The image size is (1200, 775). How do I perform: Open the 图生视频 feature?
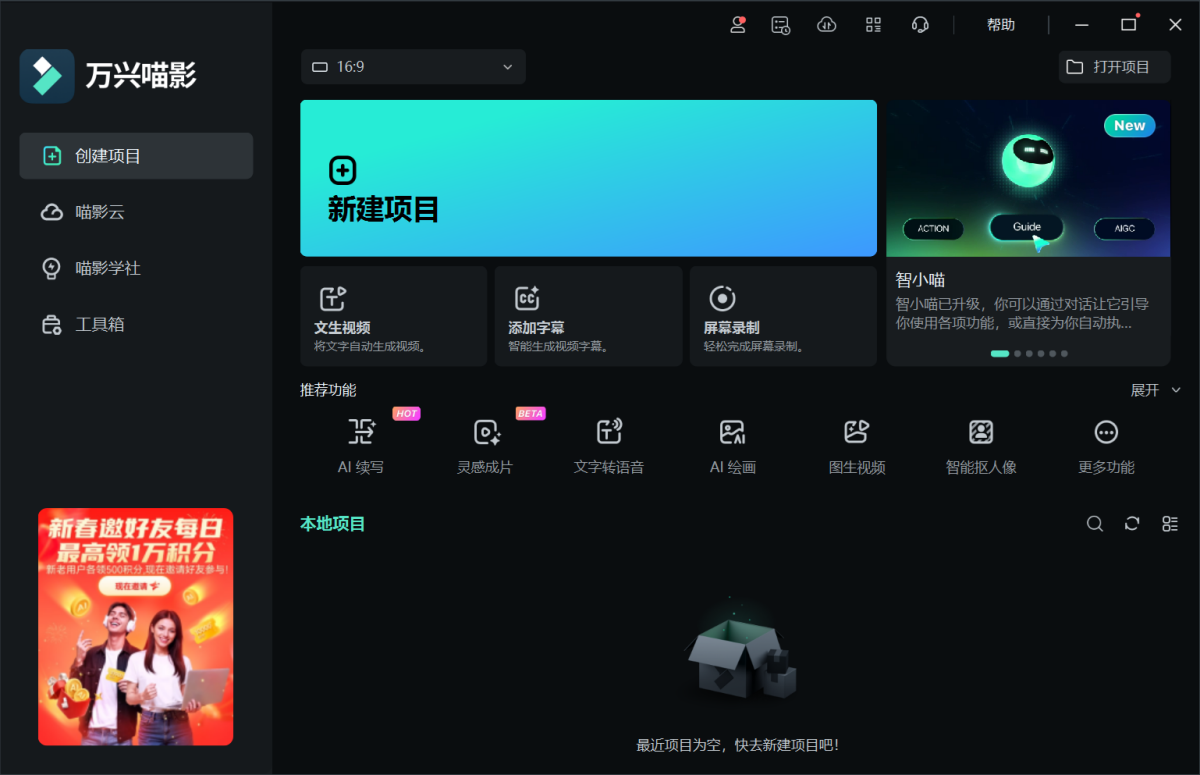tap(857, 432)
